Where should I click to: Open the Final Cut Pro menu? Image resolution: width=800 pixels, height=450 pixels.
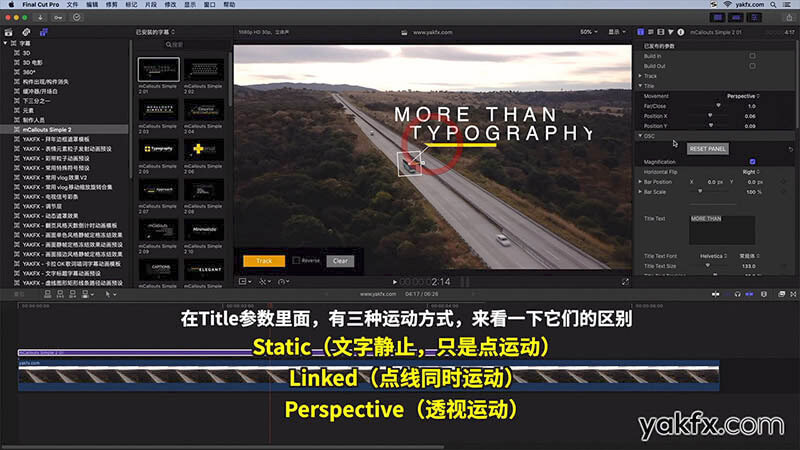coord(41,5)
